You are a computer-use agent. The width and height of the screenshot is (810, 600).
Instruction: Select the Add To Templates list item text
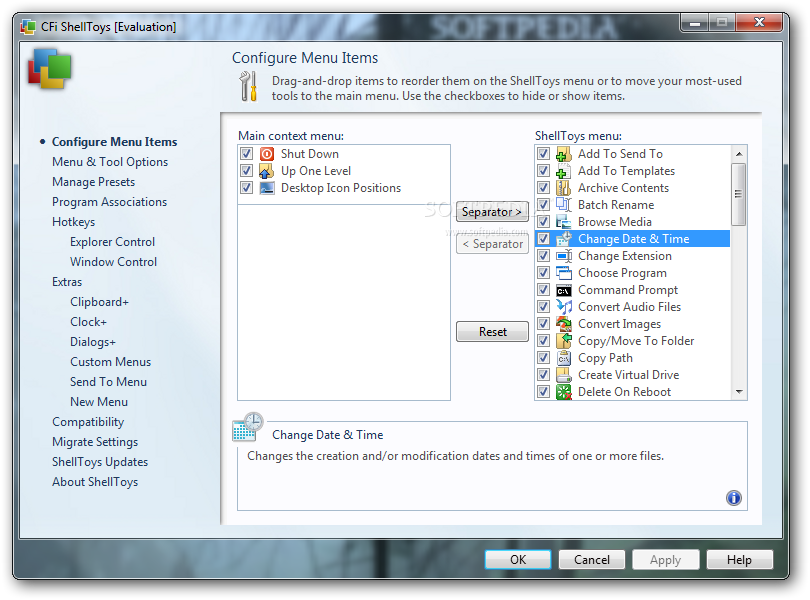627,171
